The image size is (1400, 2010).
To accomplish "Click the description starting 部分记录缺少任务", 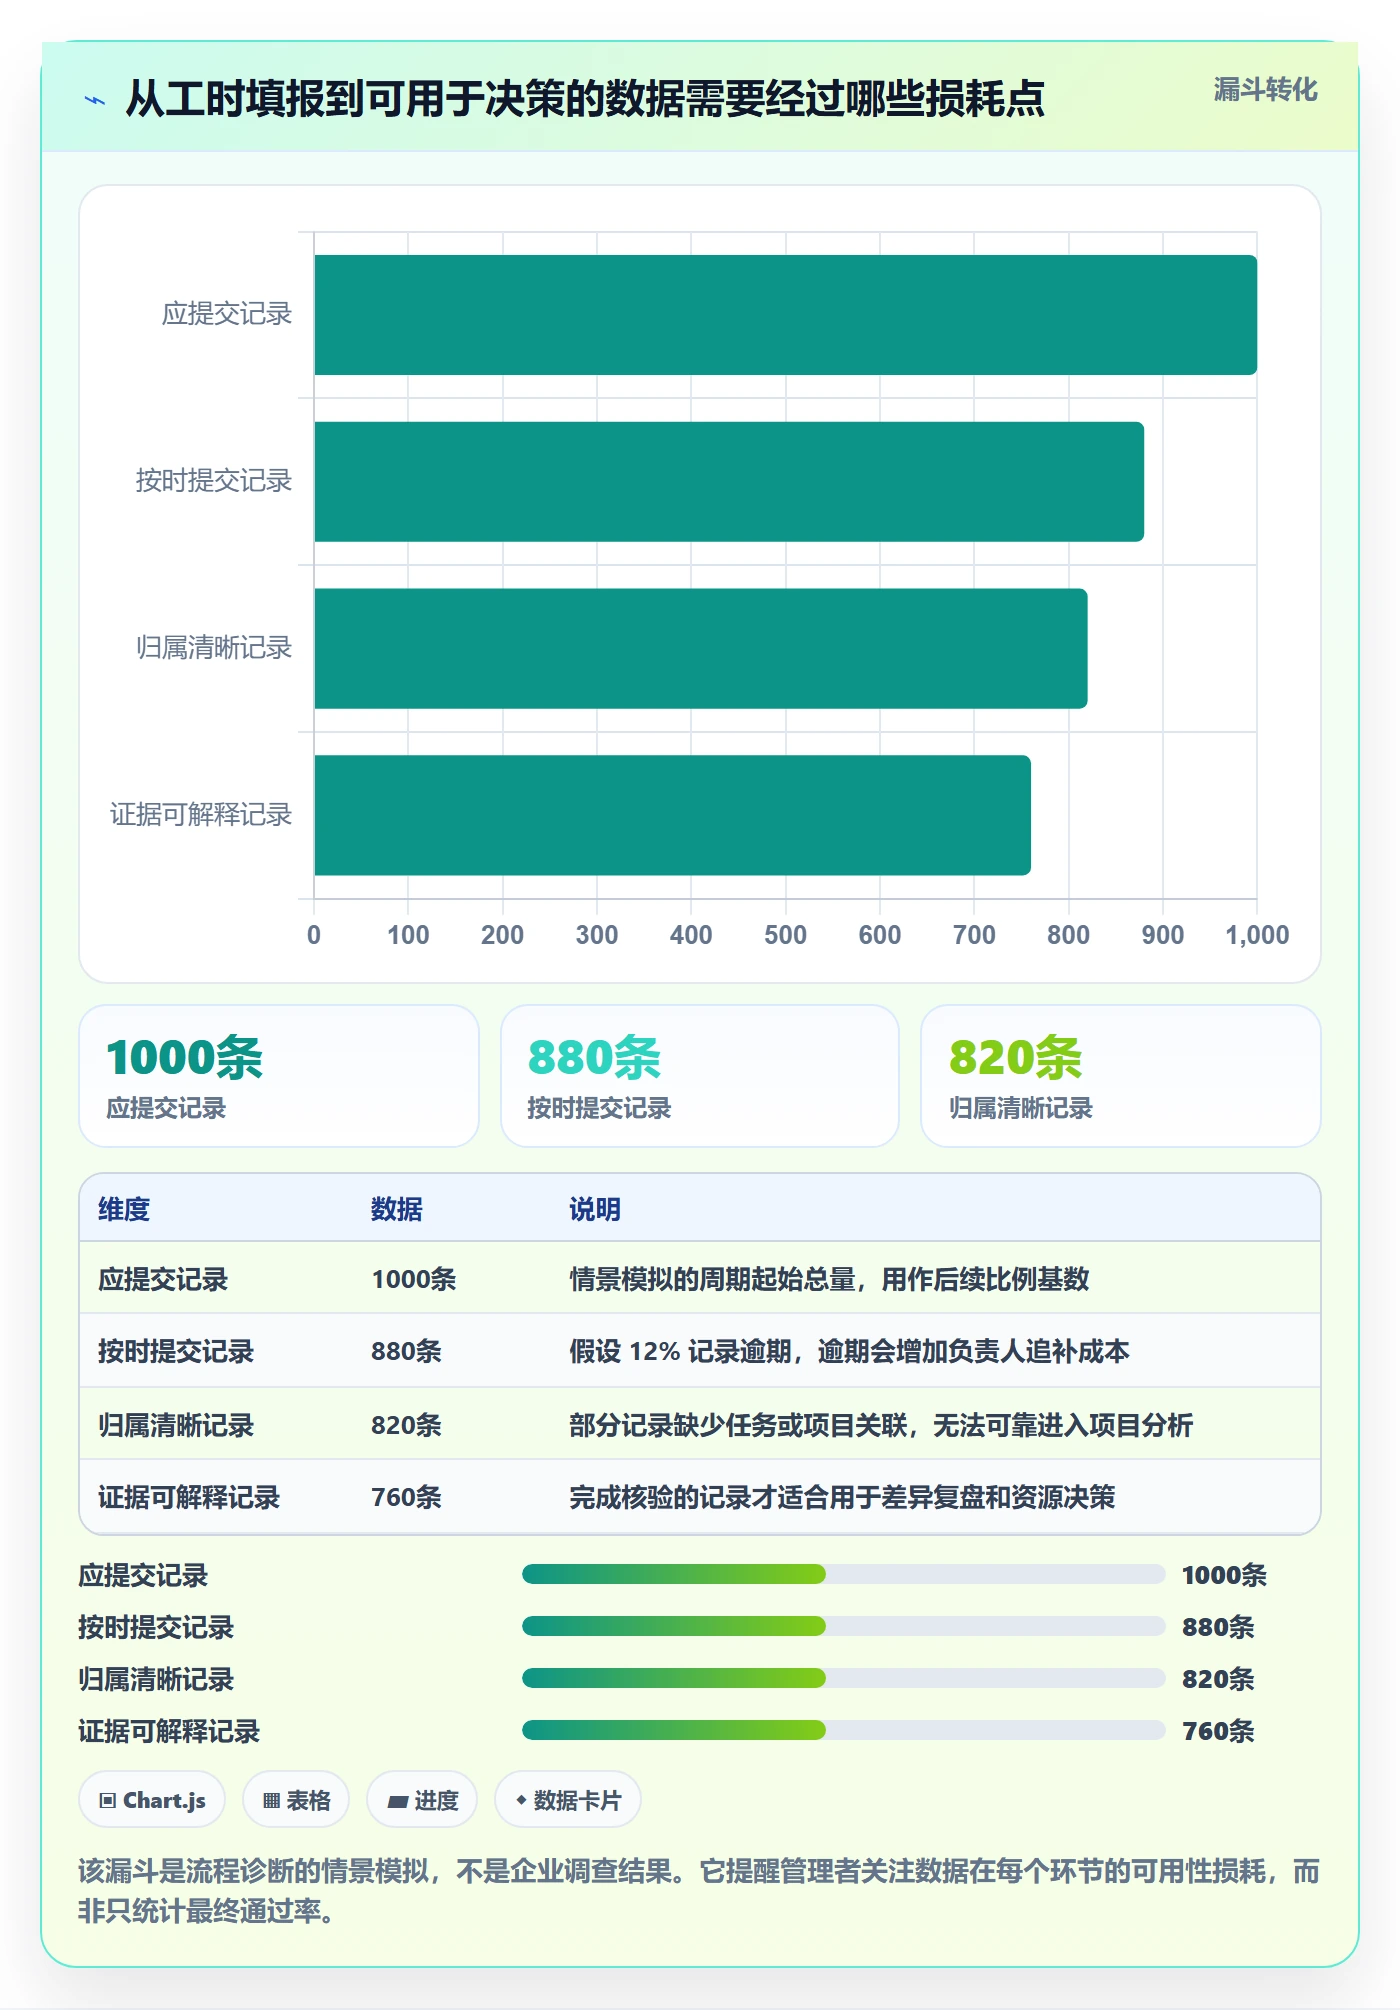I will tap(881, 1425).
